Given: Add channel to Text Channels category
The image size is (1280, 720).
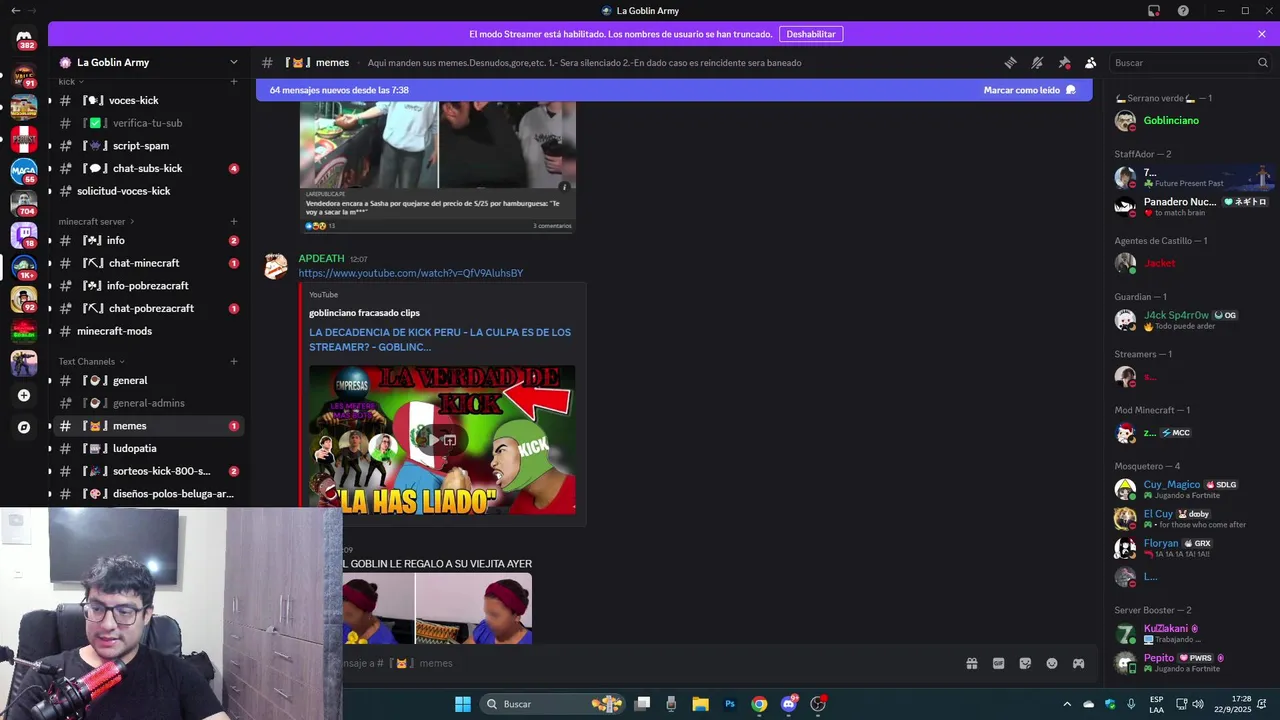Looking at the screenshot, I should (x=234, y=361).
